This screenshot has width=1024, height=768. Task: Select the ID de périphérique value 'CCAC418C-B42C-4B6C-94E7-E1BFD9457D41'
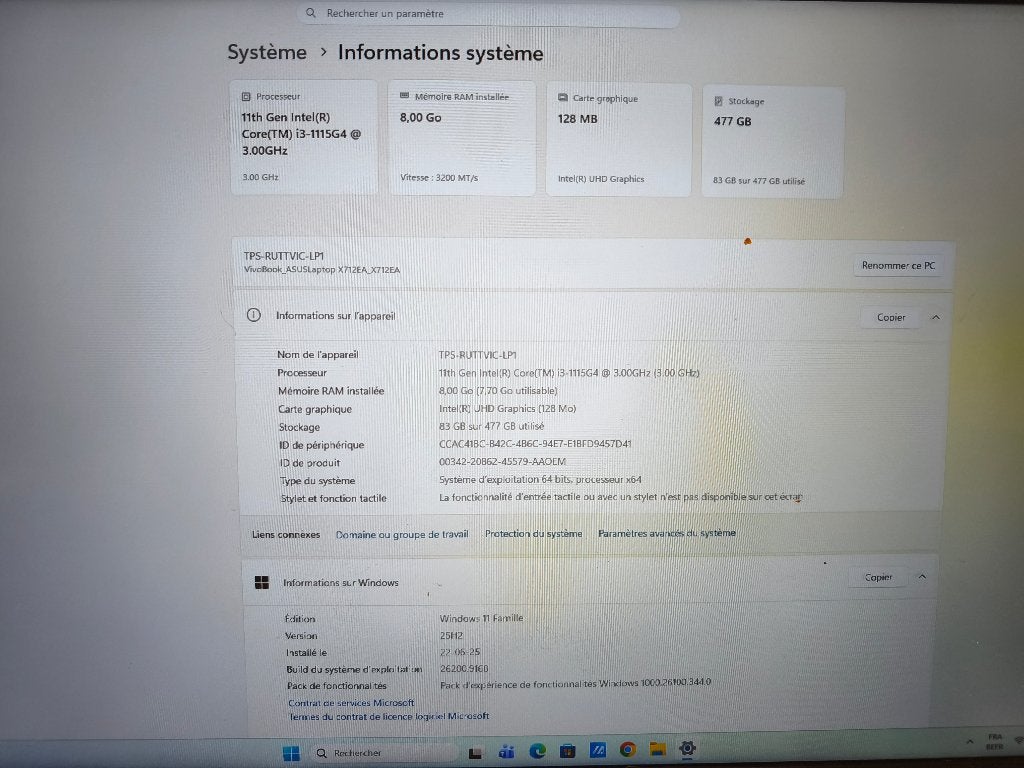coord(535,444)
